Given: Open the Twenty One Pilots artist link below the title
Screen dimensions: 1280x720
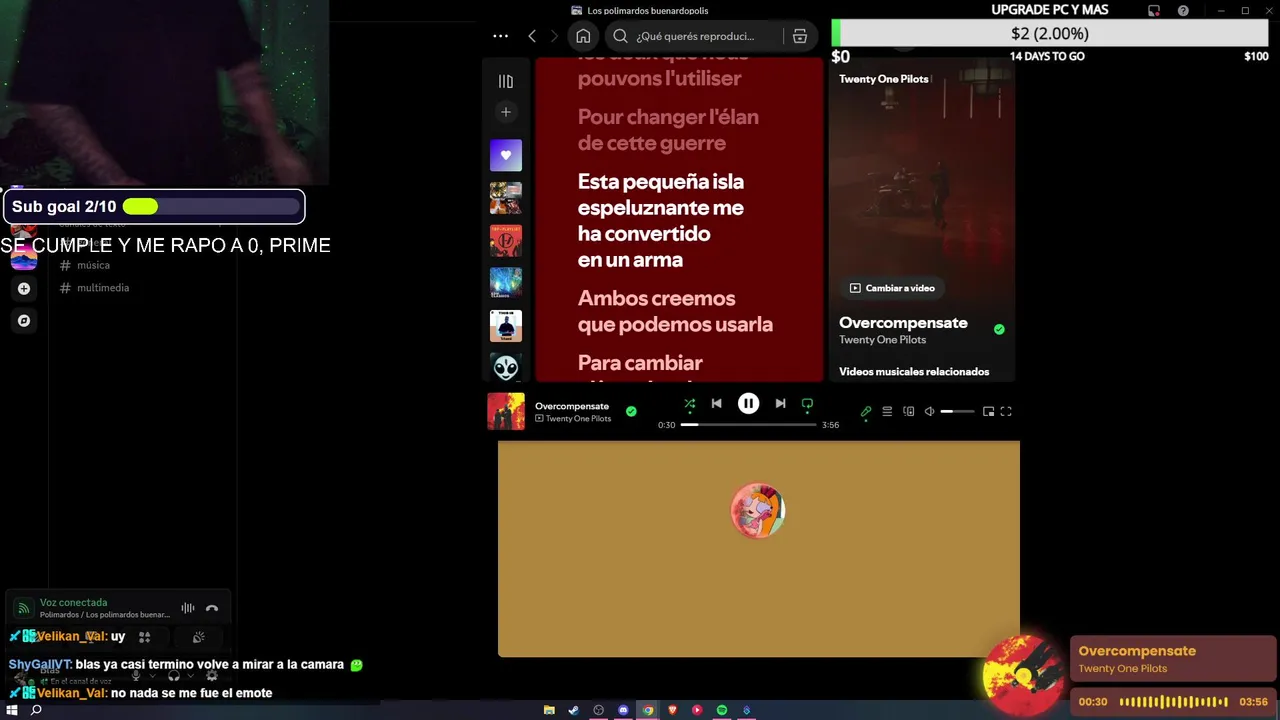Looking at the screenshot, I should (x=882, y=340).
